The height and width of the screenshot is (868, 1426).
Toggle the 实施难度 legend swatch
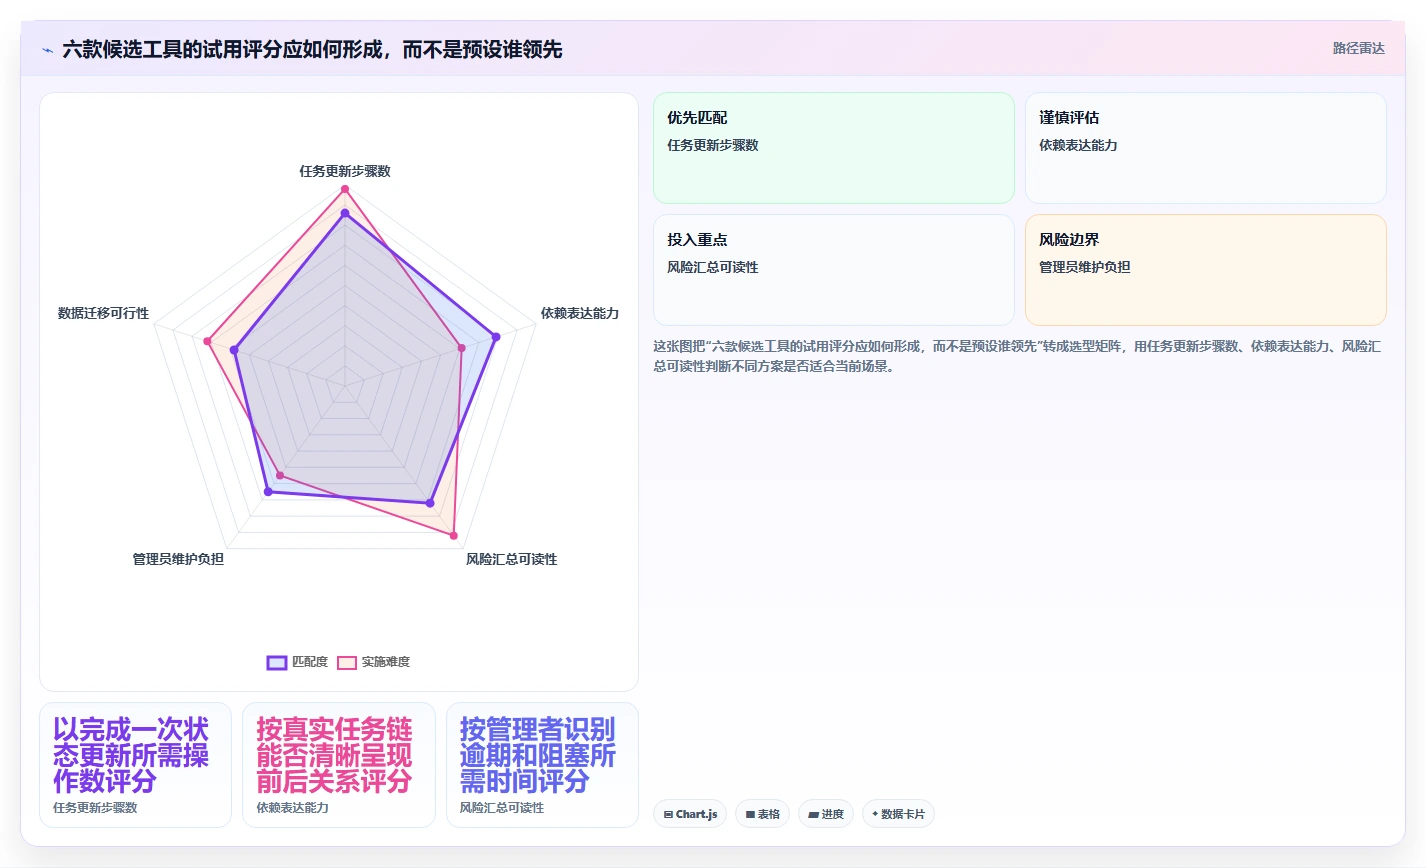(347, 662)
